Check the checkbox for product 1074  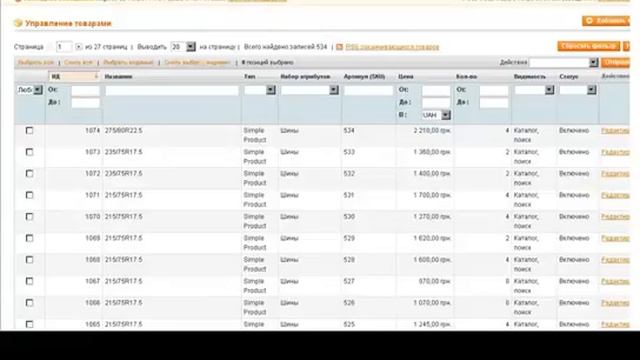[x=29, y=131]
